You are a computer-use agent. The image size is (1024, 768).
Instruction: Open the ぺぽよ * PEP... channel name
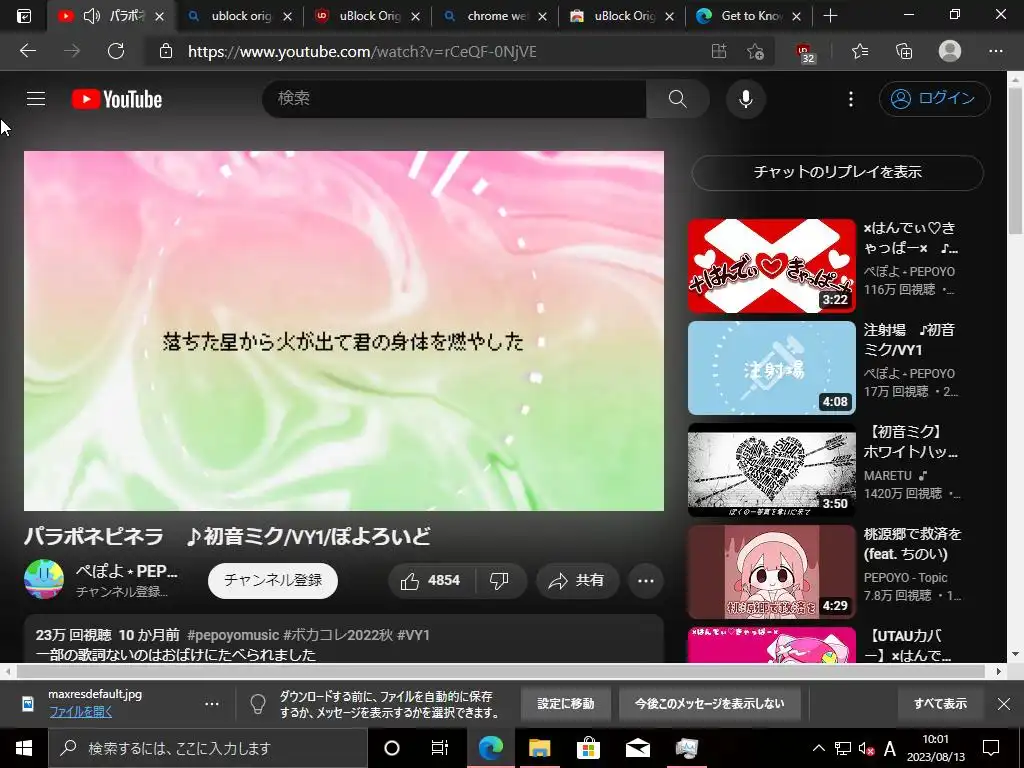click(127, 571)
